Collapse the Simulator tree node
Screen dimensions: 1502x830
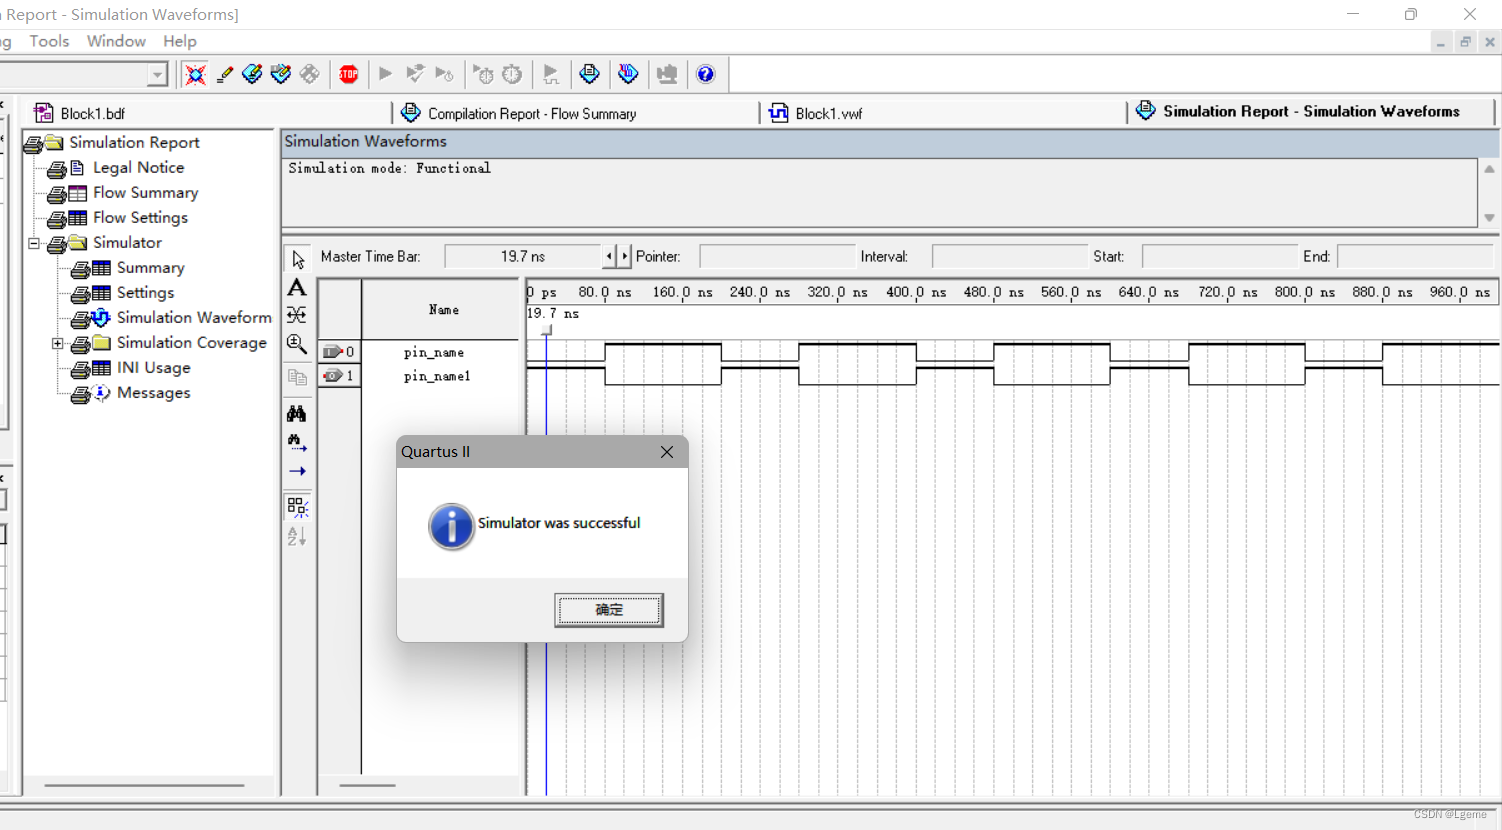pyautogui.click(x=33, y=242)
